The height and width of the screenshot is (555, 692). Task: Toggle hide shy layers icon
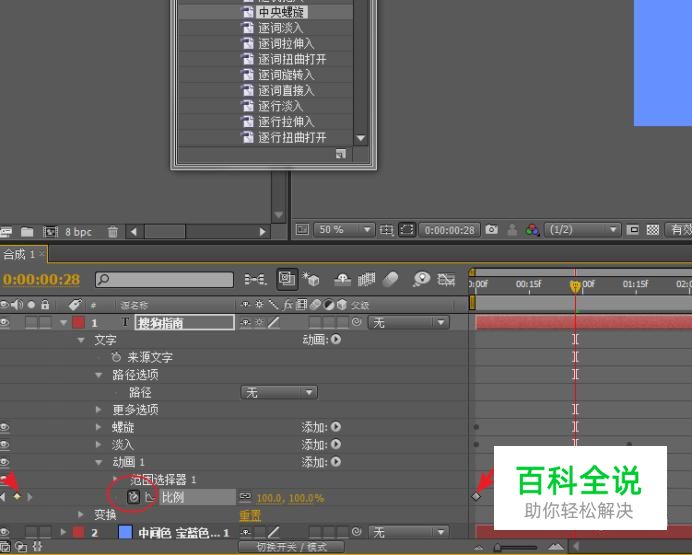coord(342,279)
